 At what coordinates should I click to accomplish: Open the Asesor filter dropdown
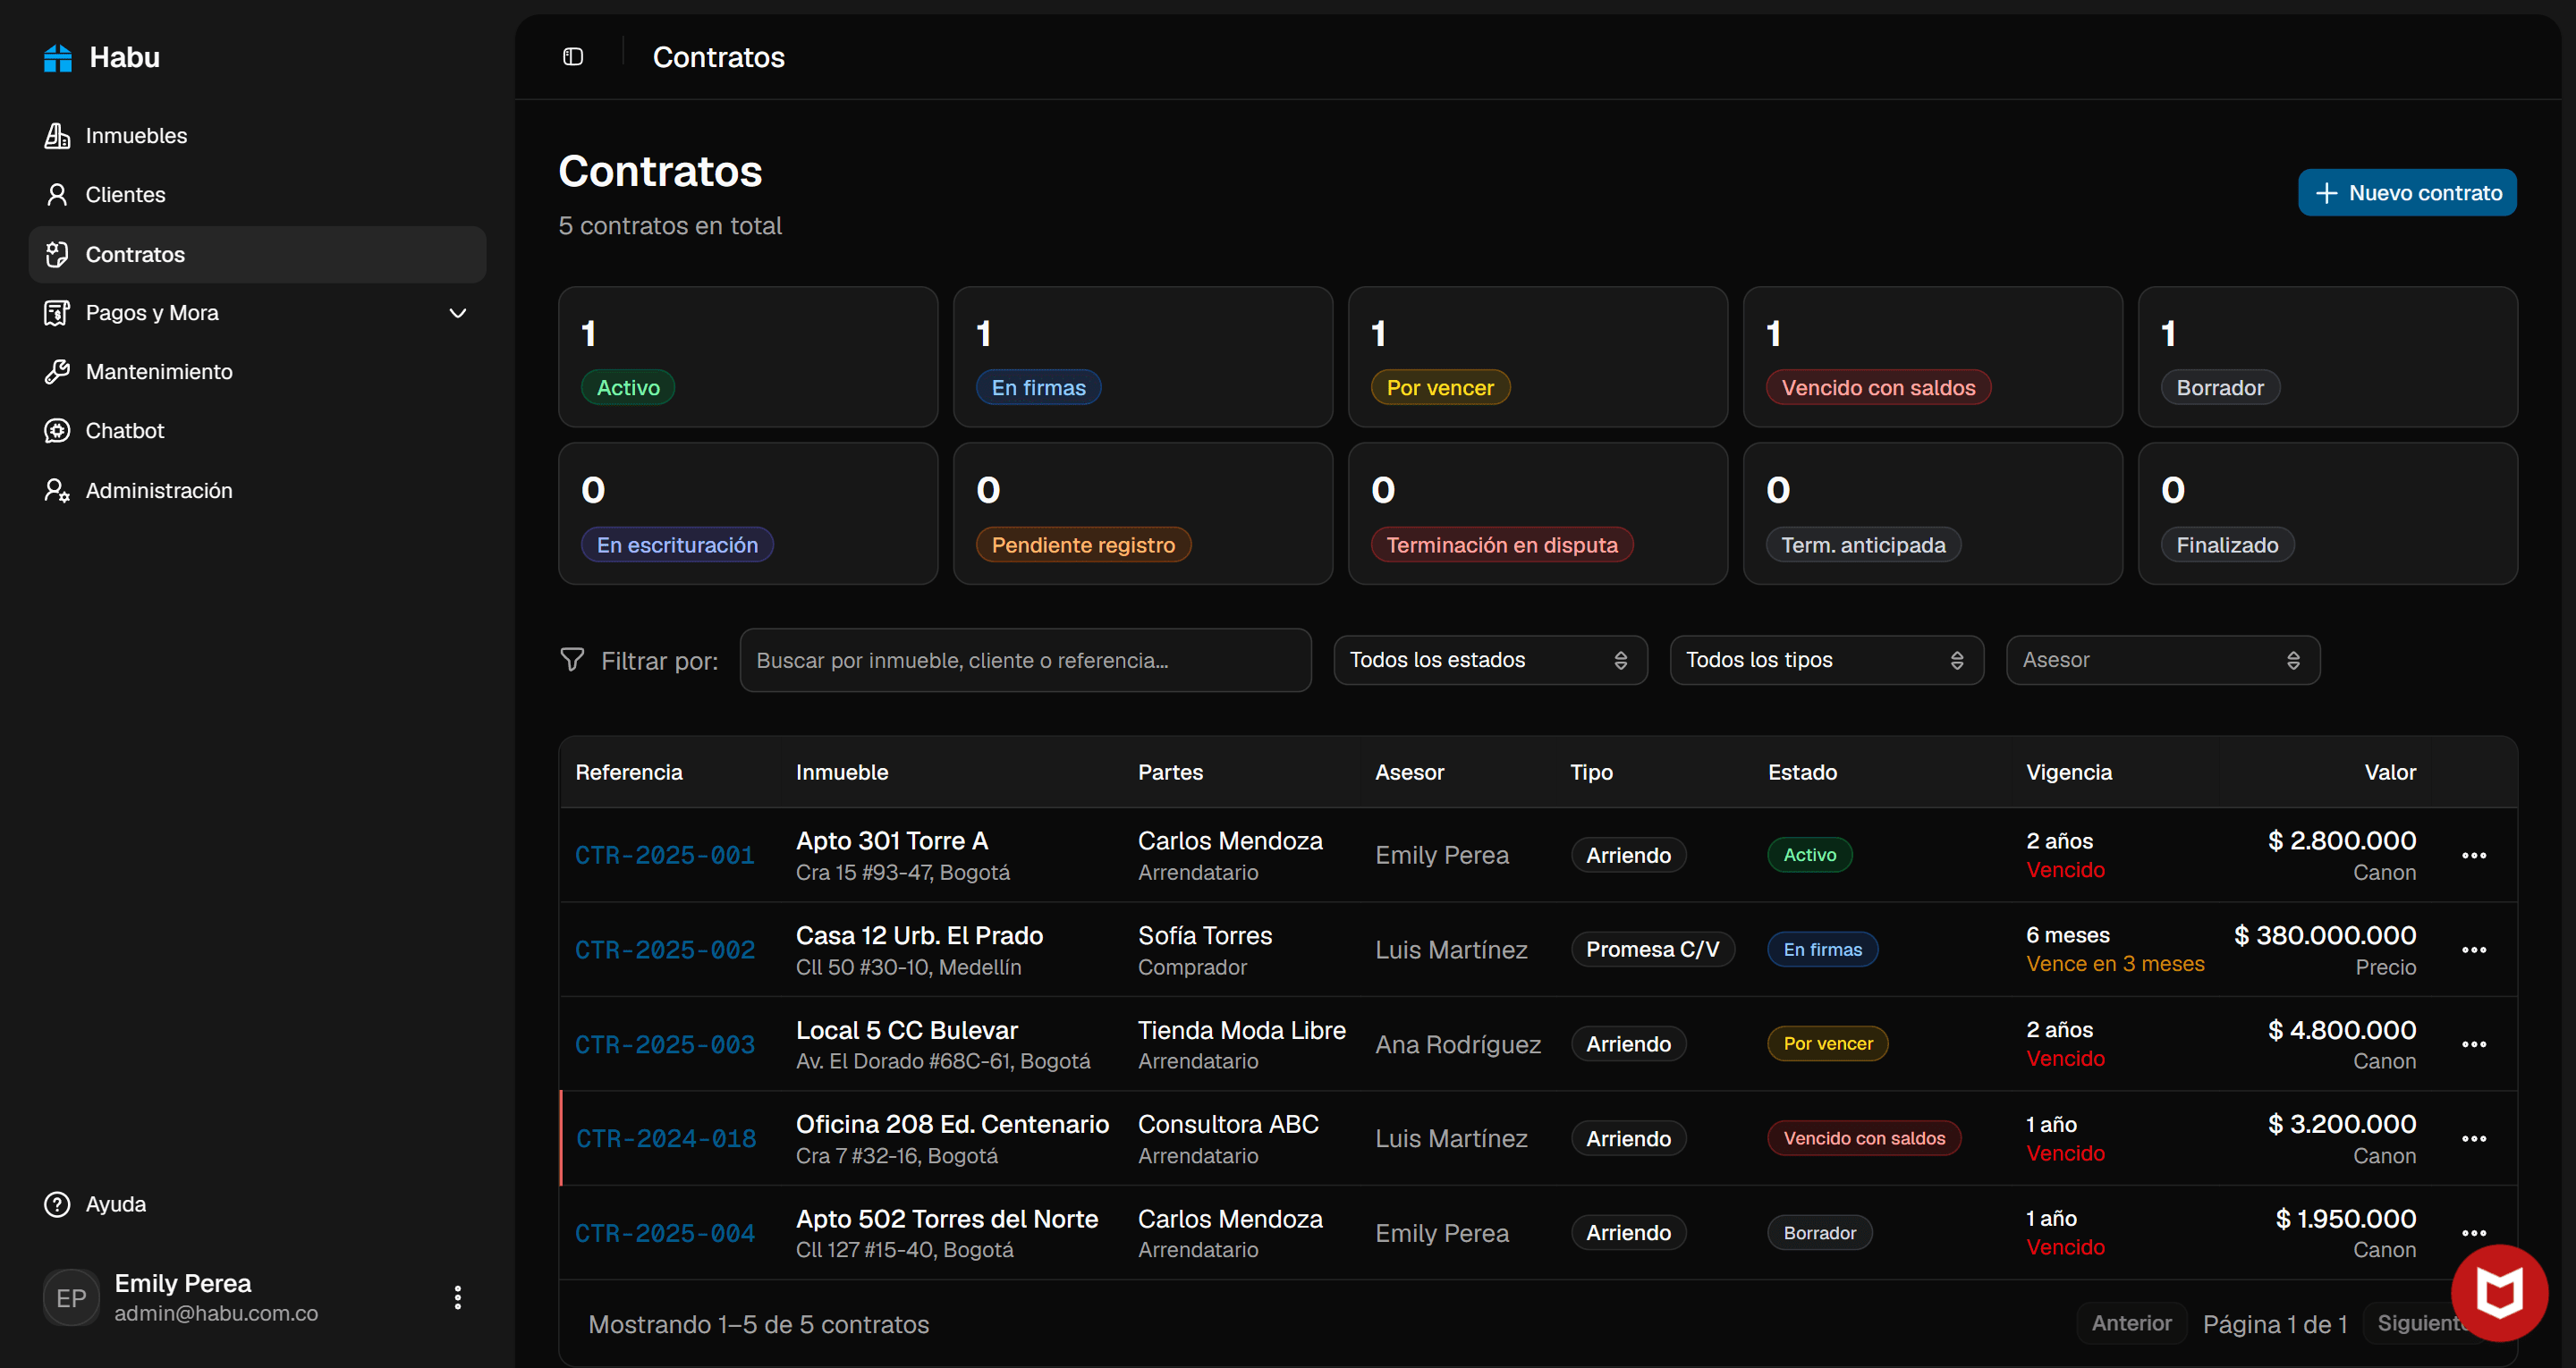point(2162,660)
